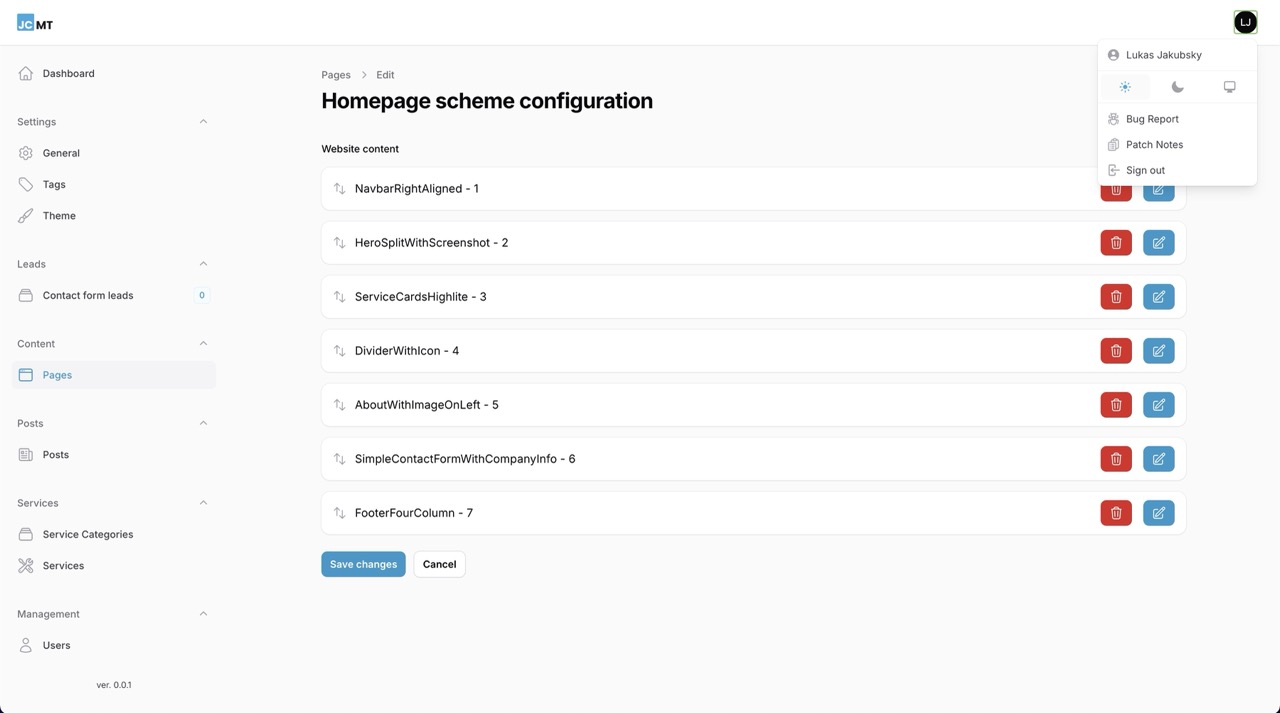This screenshot has height=713, width=1280.
Task: Open Tags settings via the tag icon
Action: (24, 184)
